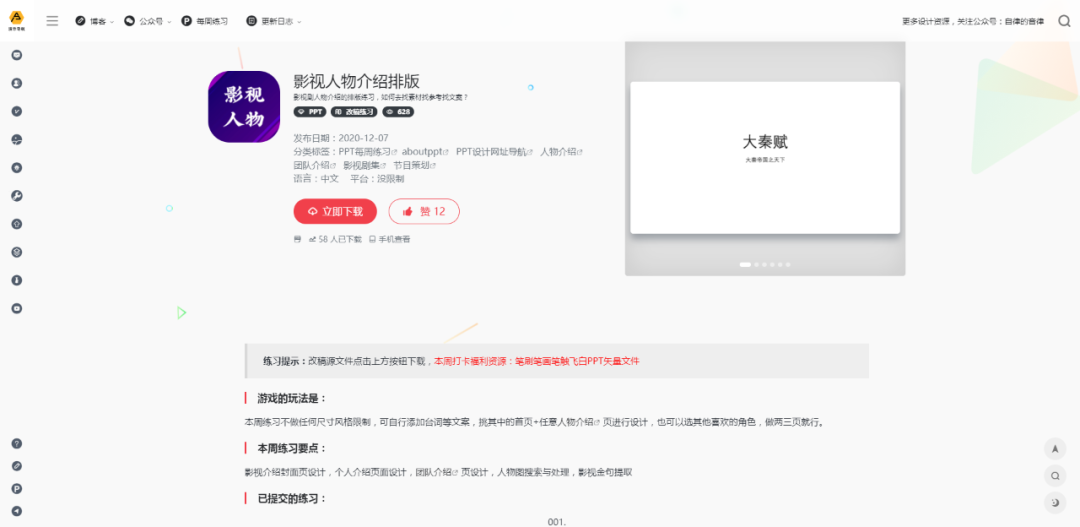1080x527 pixels.
Task: Click the 更多设计资源 header notice text
Action: [x=973, y=21]
